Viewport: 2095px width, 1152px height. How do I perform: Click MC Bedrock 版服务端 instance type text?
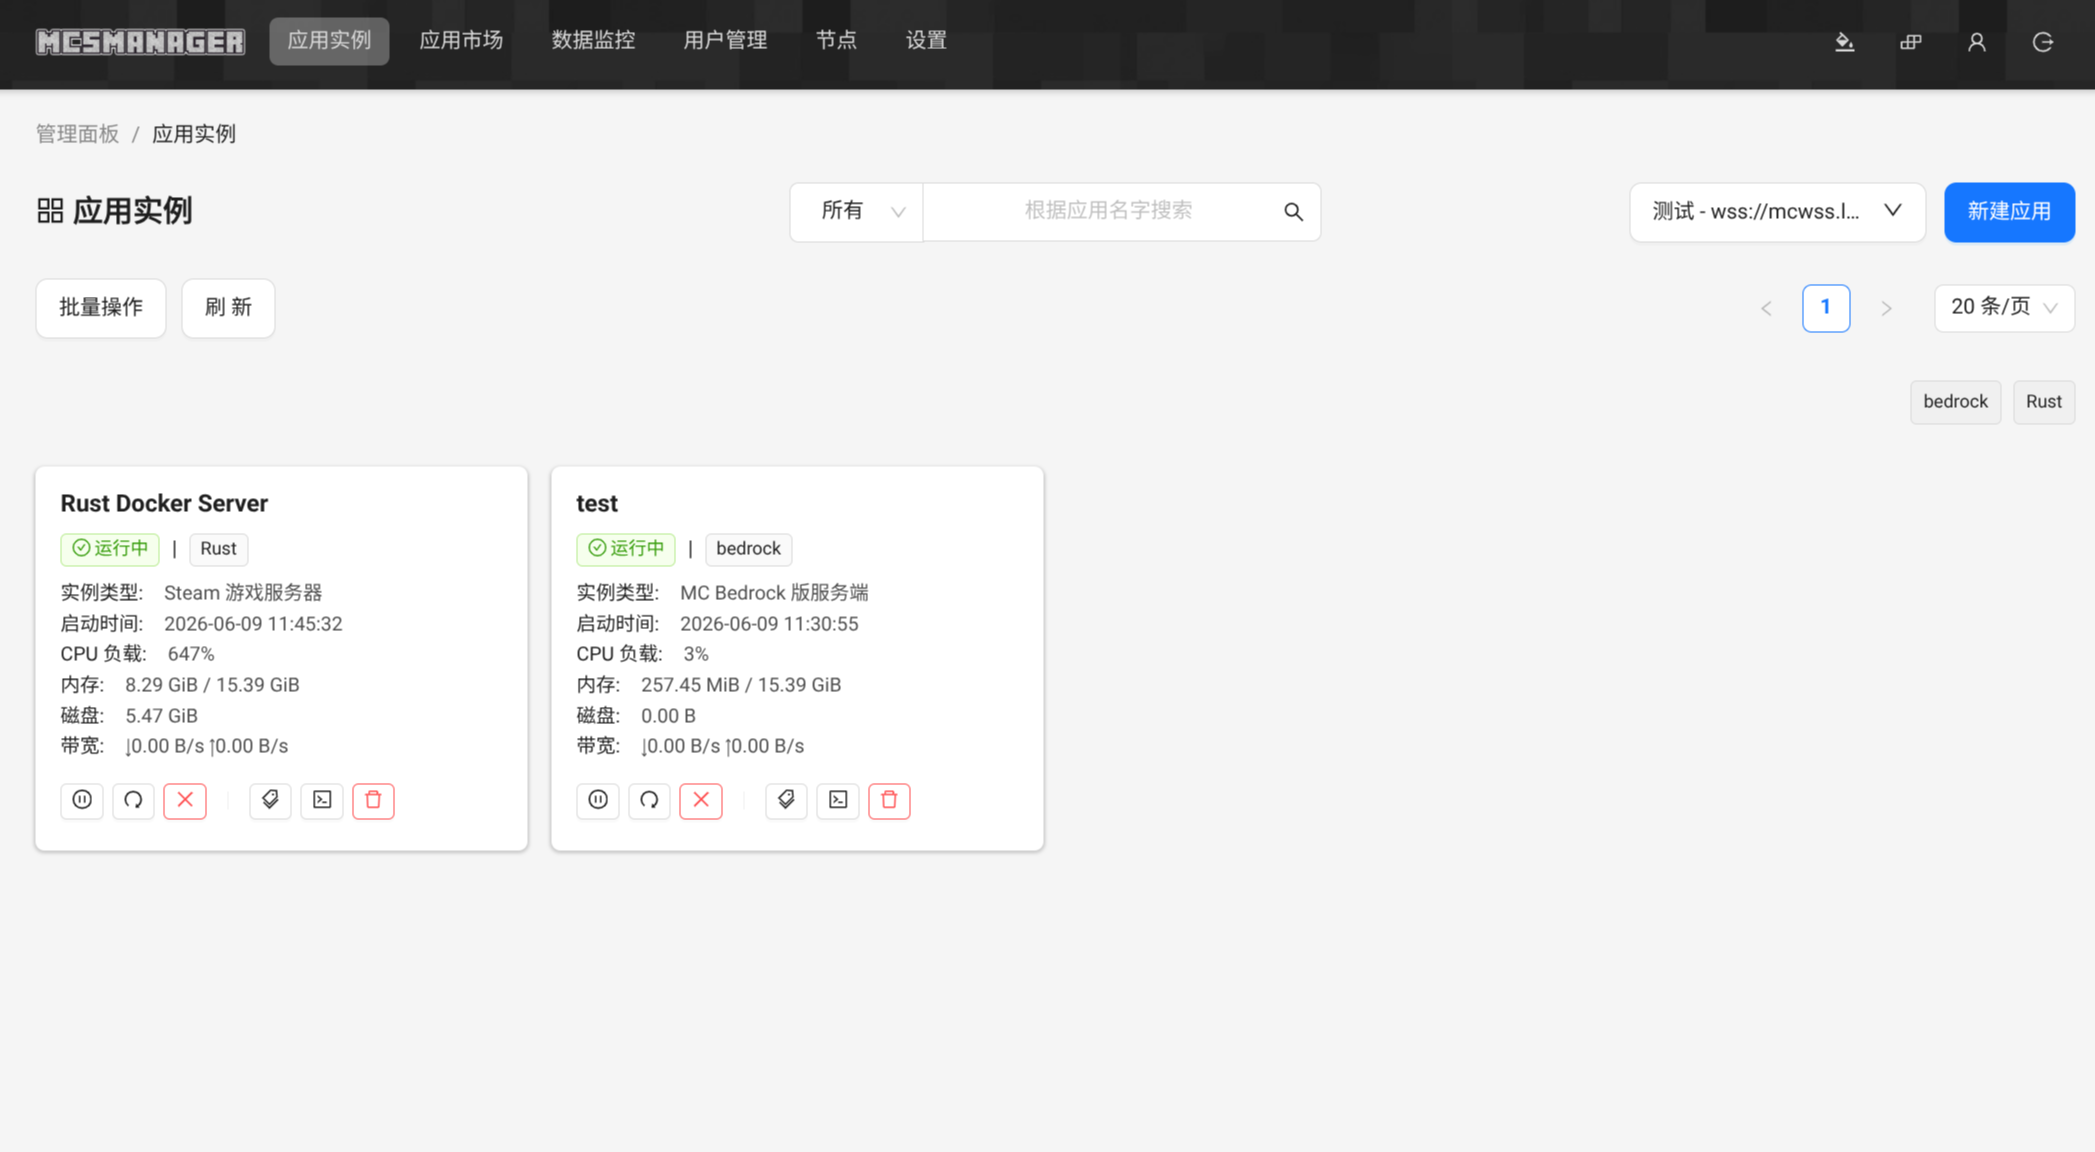[x=774, y=593]
